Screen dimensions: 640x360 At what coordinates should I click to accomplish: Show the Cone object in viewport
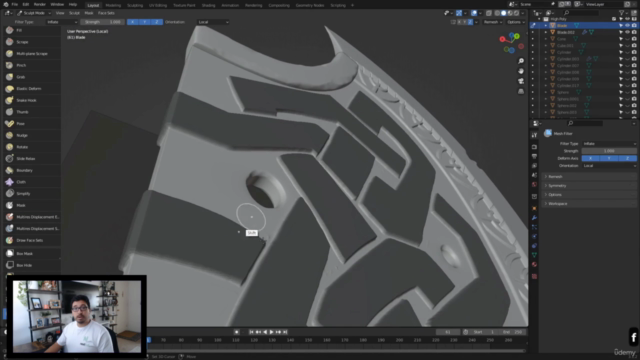(x=627, y=39)
